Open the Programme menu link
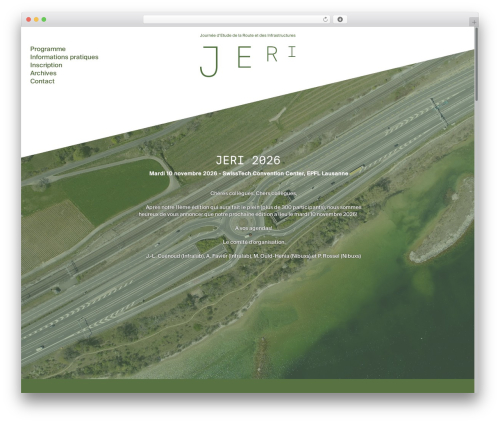Image resolution: width=500 pixels, height=423 pixels. [48, 49]
